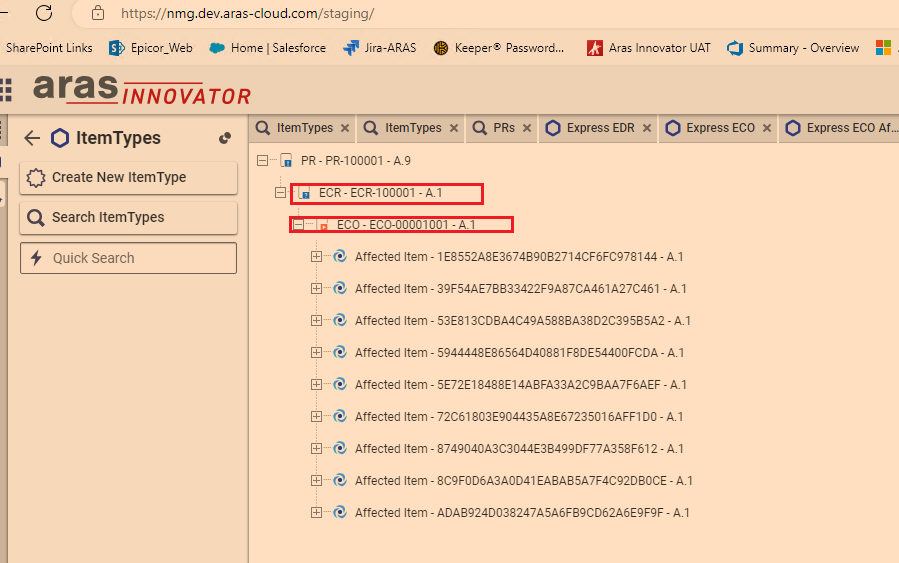This screenshot has height=563, width=899.
Task: Collapse the ECO-00001001 tree node
Action: (299, 225)
